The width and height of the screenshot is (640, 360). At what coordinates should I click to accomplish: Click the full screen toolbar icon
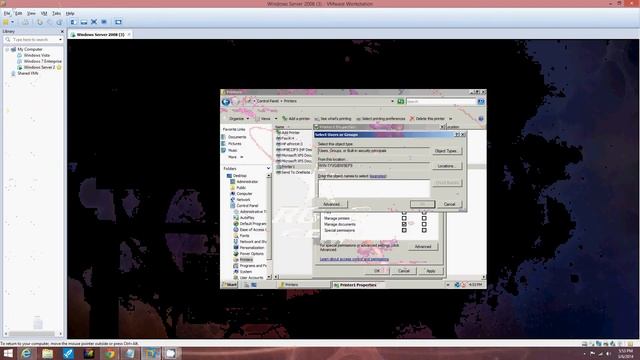[94, 22]
